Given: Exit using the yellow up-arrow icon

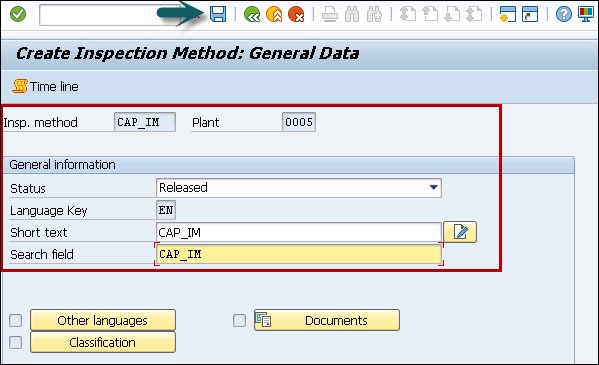Looking at the screenshot, I should (x=274, y=15).
